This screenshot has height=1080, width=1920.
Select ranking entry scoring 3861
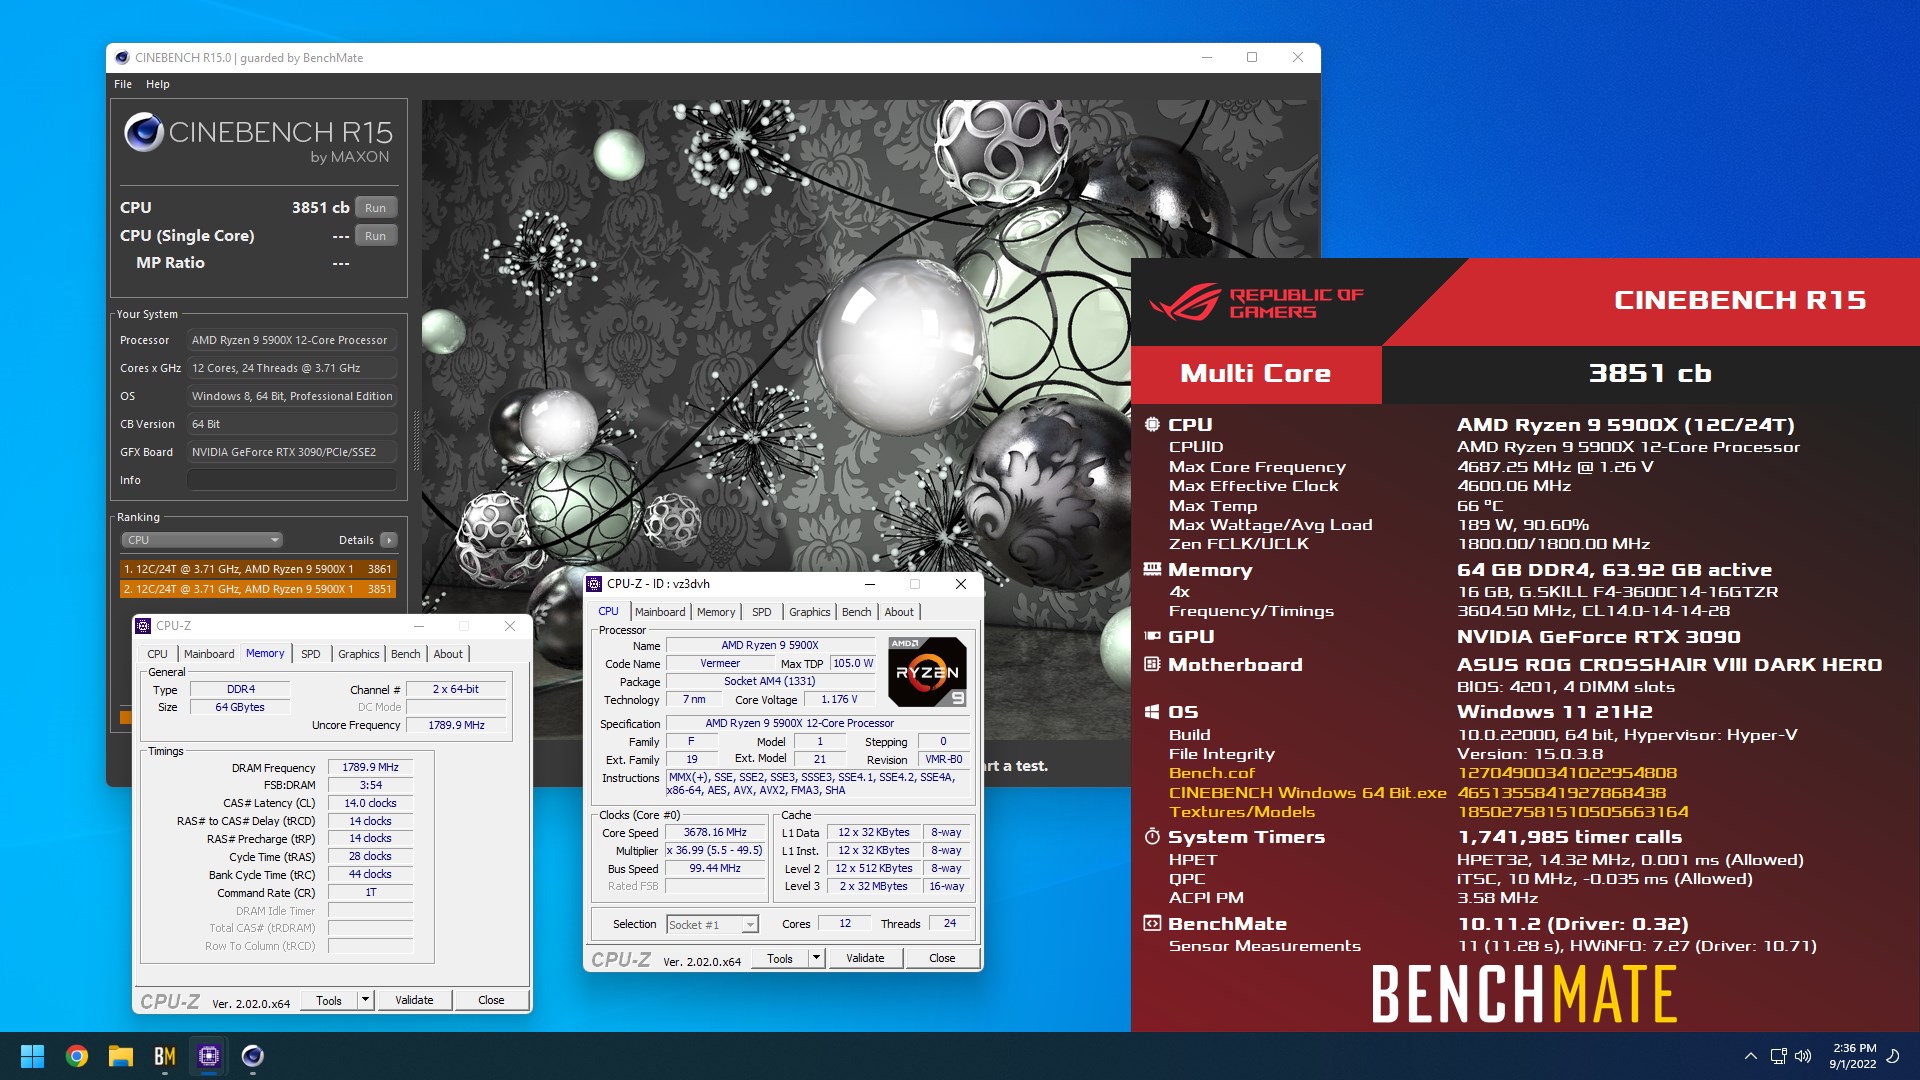[258, 569]
